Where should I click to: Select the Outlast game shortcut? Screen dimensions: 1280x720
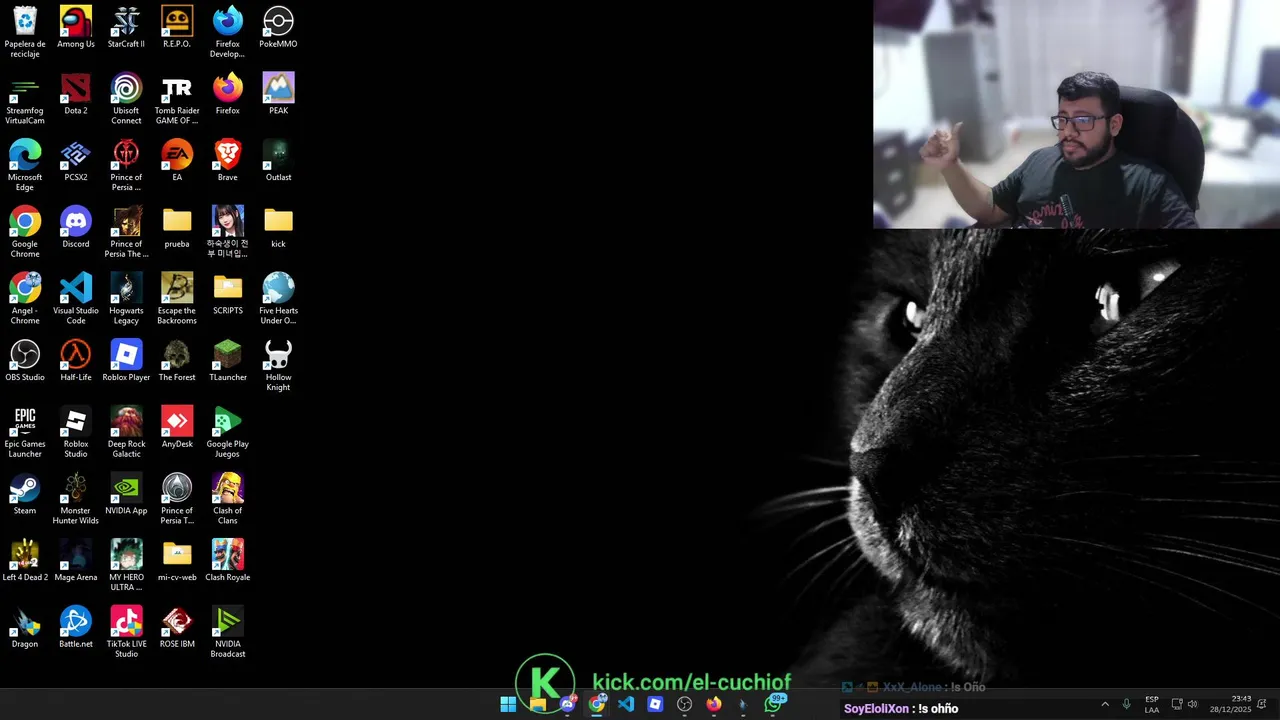point(278,161)
